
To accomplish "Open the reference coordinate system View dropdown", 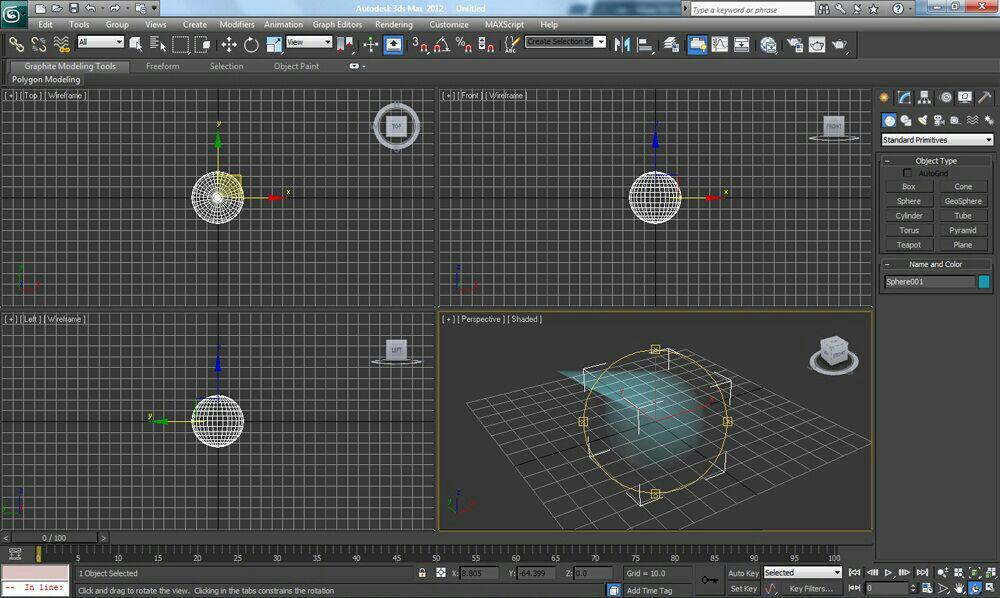I will (x=309, y=42).
